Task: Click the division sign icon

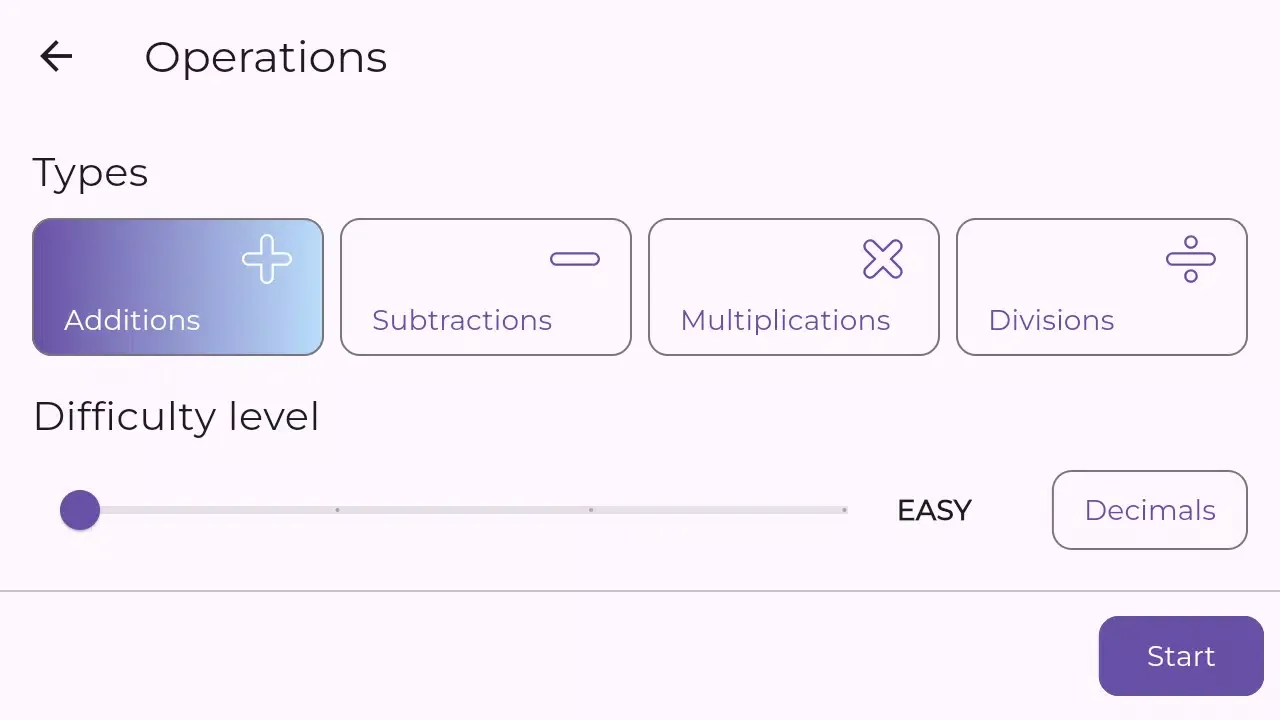Action: coord(1191,260)
